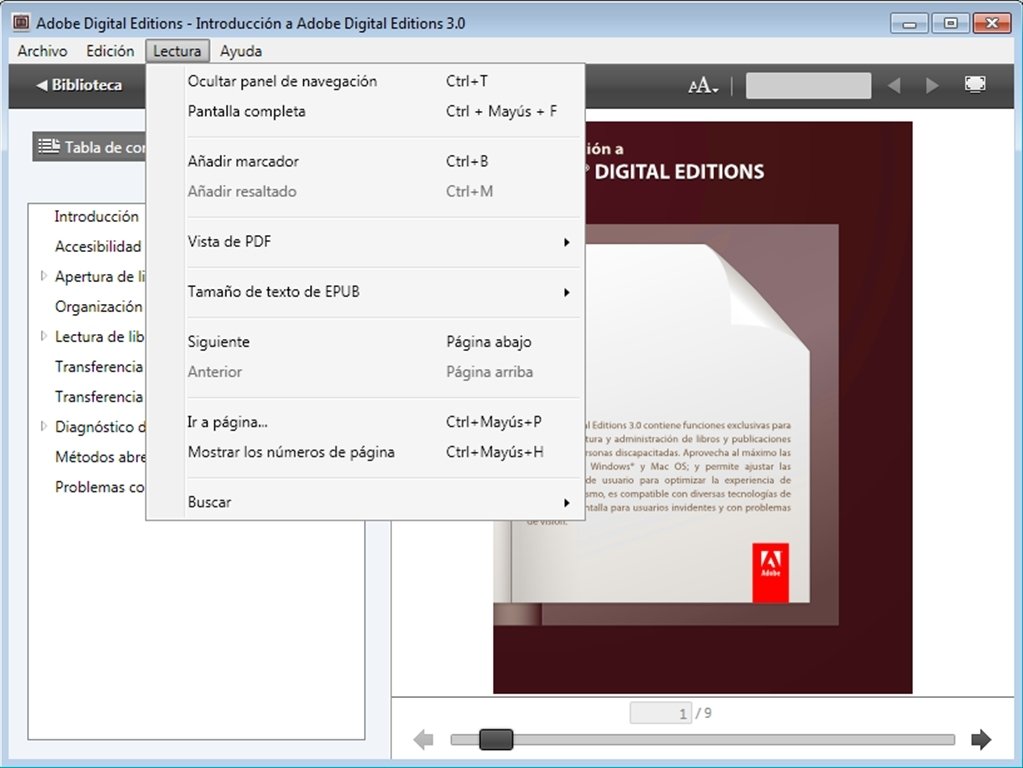1023x768 pixels.
Task: Open the Tabla de contenido panel button
Action: pos(89,147)
